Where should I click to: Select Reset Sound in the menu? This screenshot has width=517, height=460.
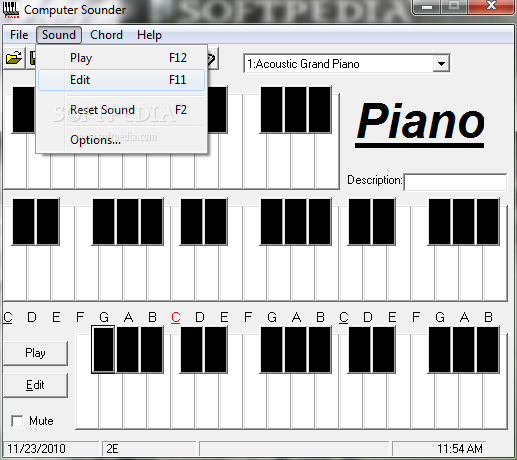tap(121, 110)
